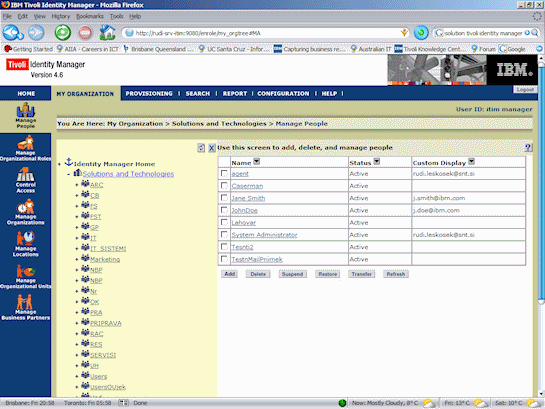Check the box for JohnDoe
Viewport: 545px width, 409px height.
tap(225, 210)
